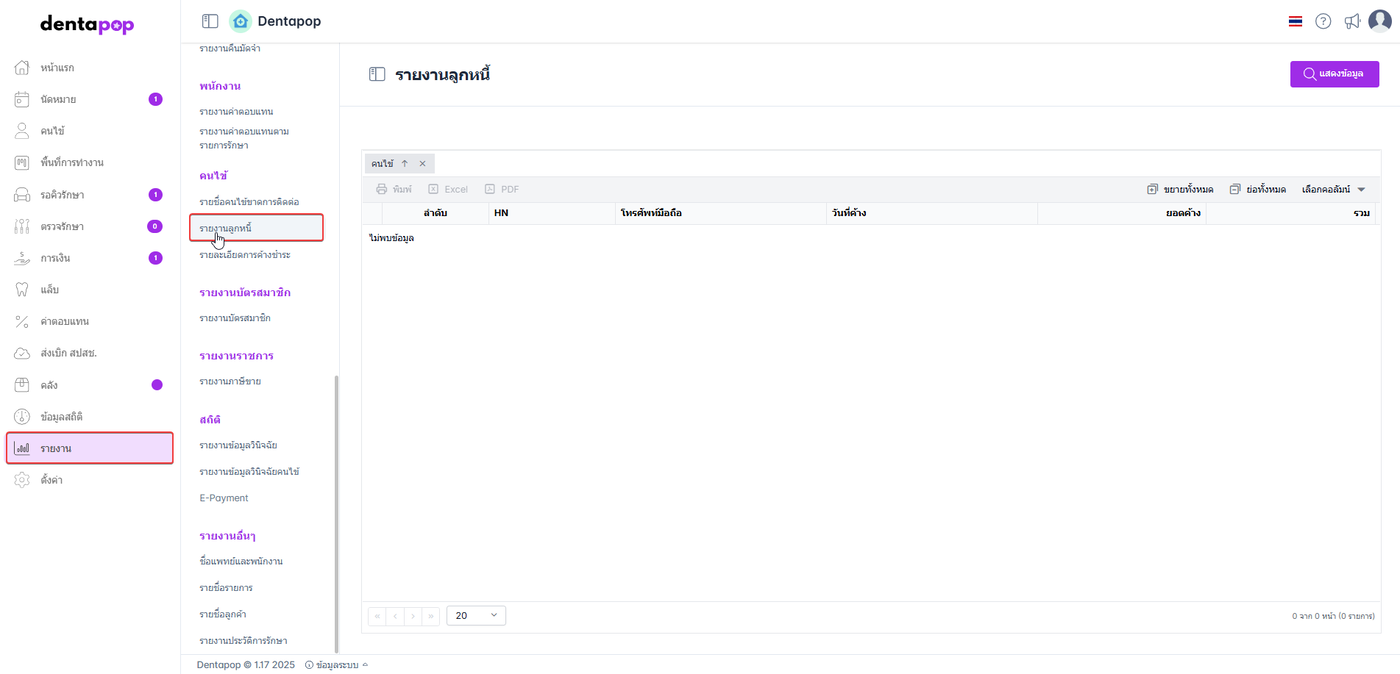Open รายงานบัตรสมาชิก report link

[x=235, y=318]
